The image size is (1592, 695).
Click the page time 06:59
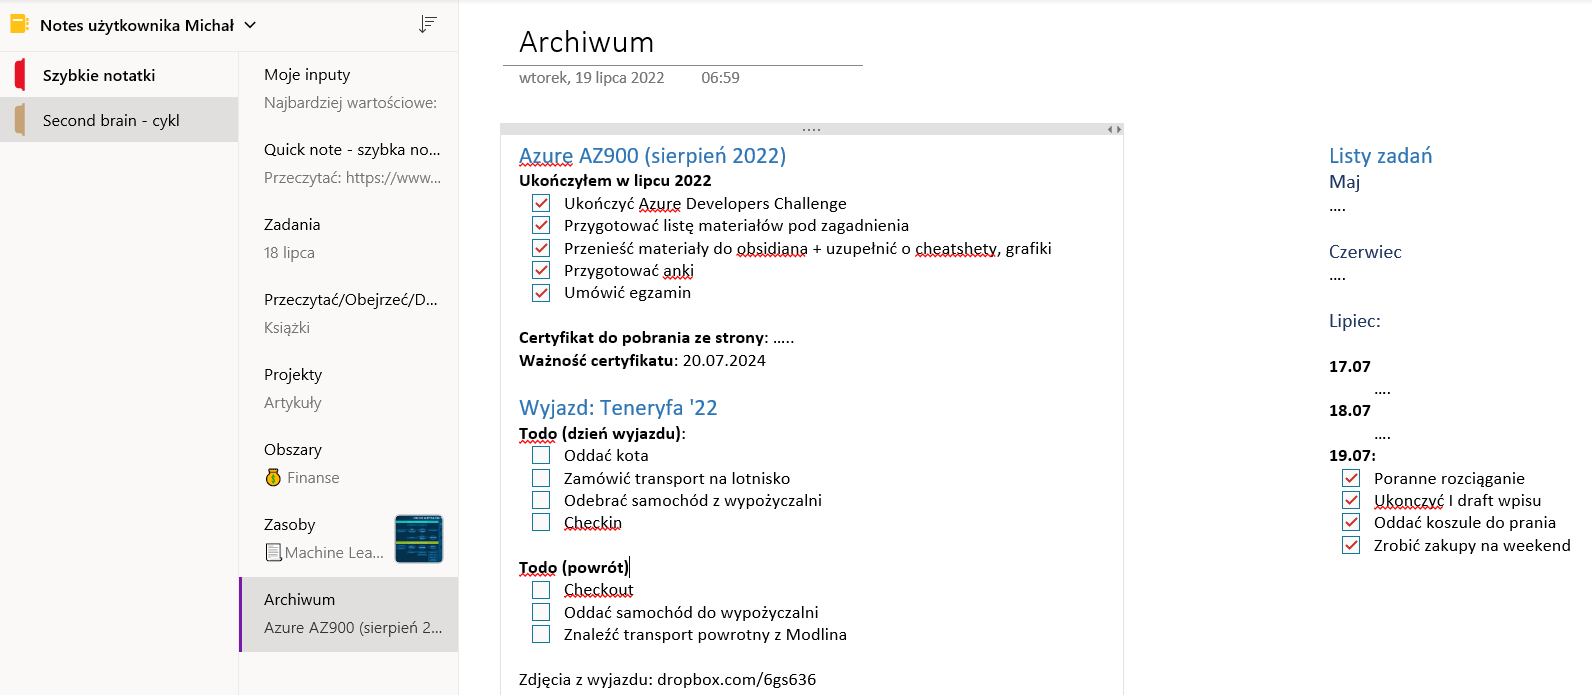[721, 78]
